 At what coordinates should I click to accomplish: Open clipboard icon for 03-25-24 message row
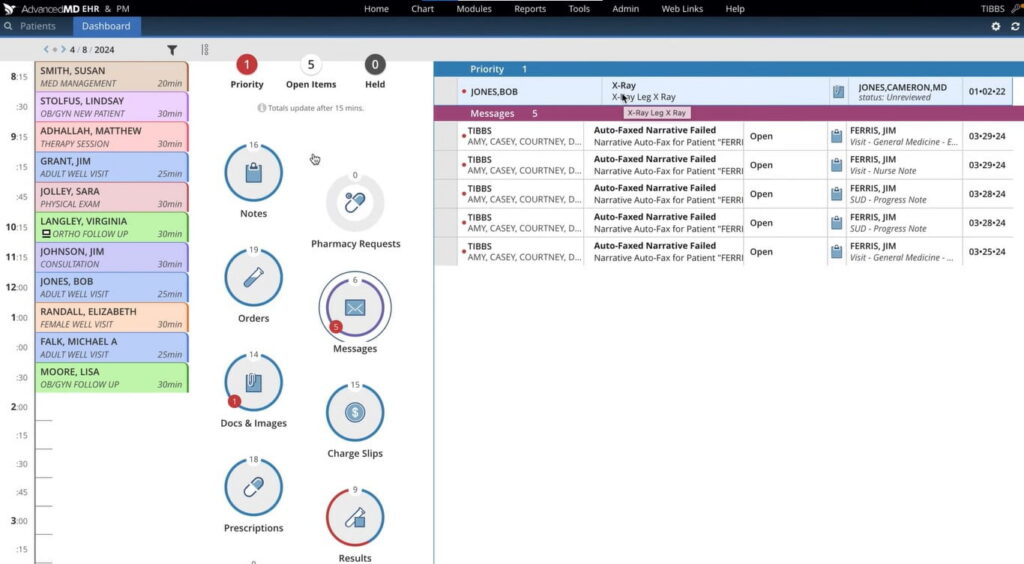pos(836,252)
